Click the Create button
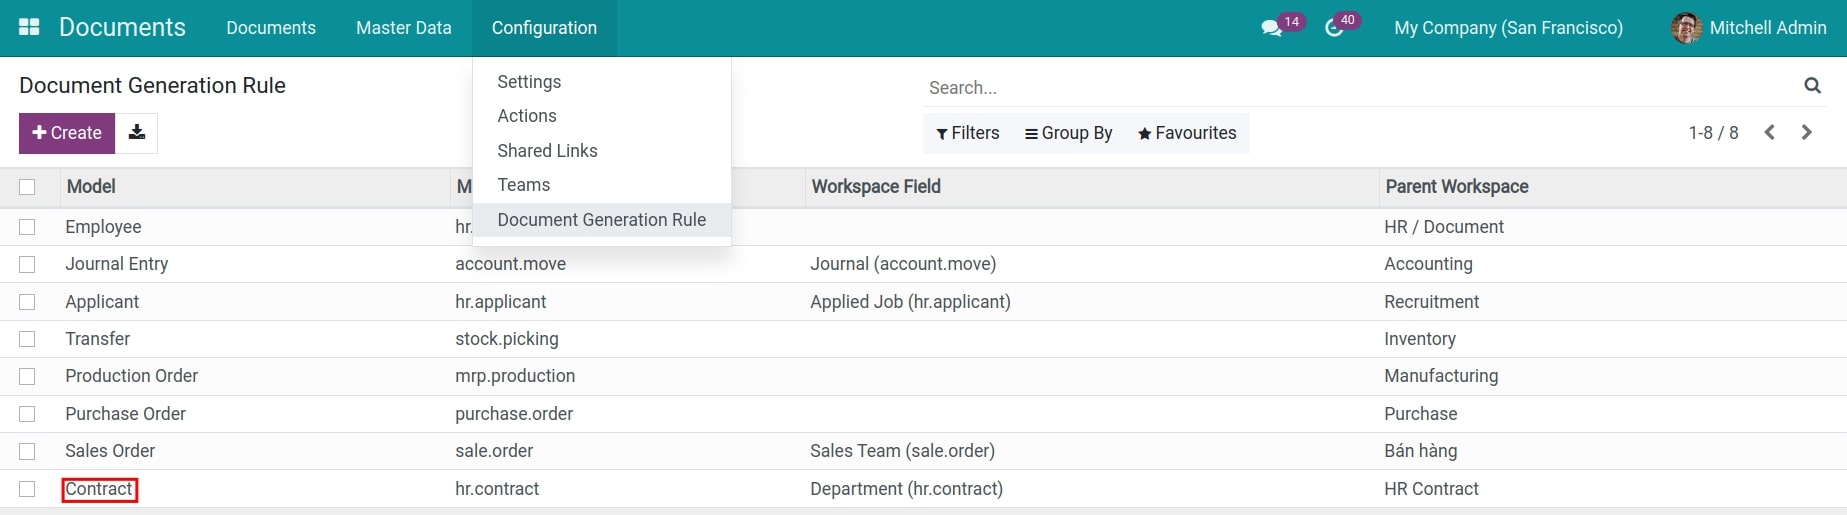1847x515 pixels. pos(67,133)
